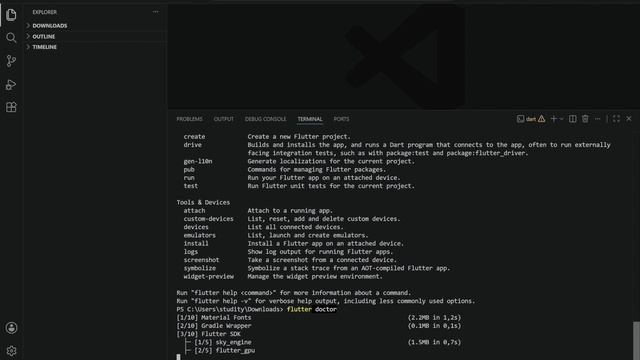Click the '[3/10] Flutter SDK' line

point(209,334)
